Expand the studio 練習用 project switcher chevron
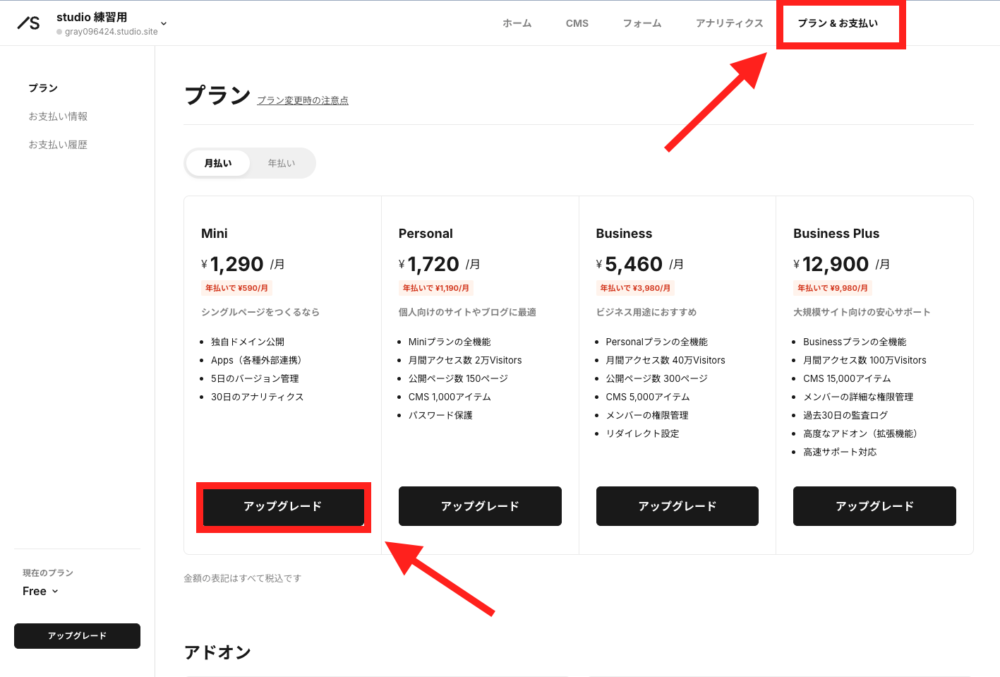This screenshot has width=1000, height=677. click(164, 24)
